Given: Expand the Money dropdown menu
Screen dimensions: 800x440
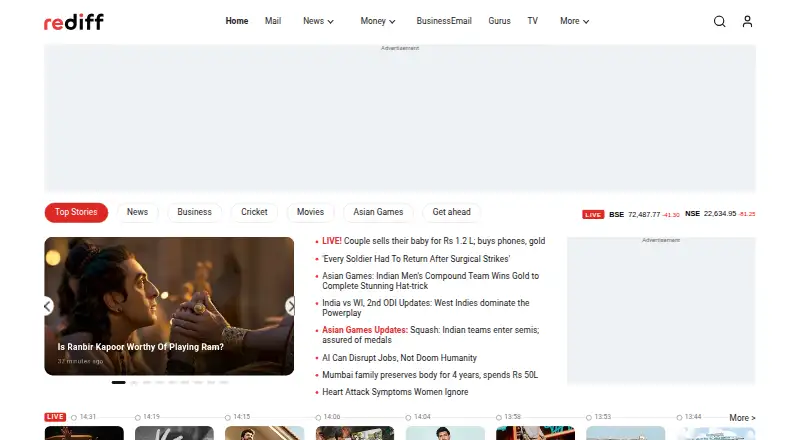Looking at the screenshot, I should click(378, 21).
